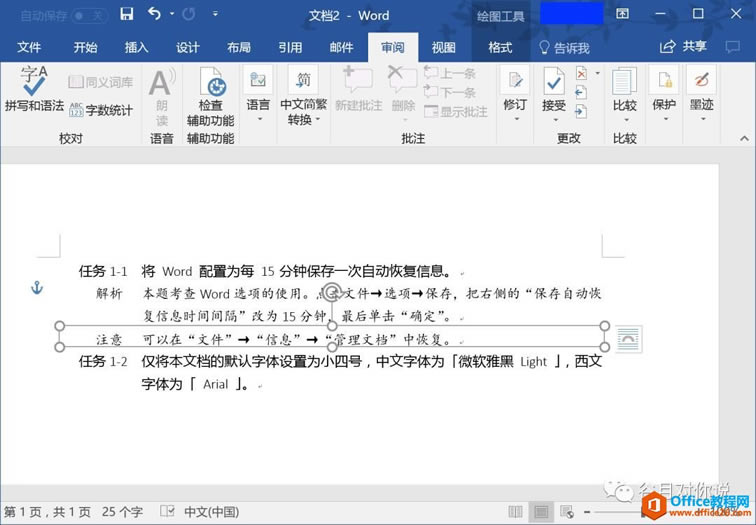Image resolution: width=756 pixels, height=525 pixels.
Task: Switch to Read Mode view icon
Action: (x=515, y=512)
